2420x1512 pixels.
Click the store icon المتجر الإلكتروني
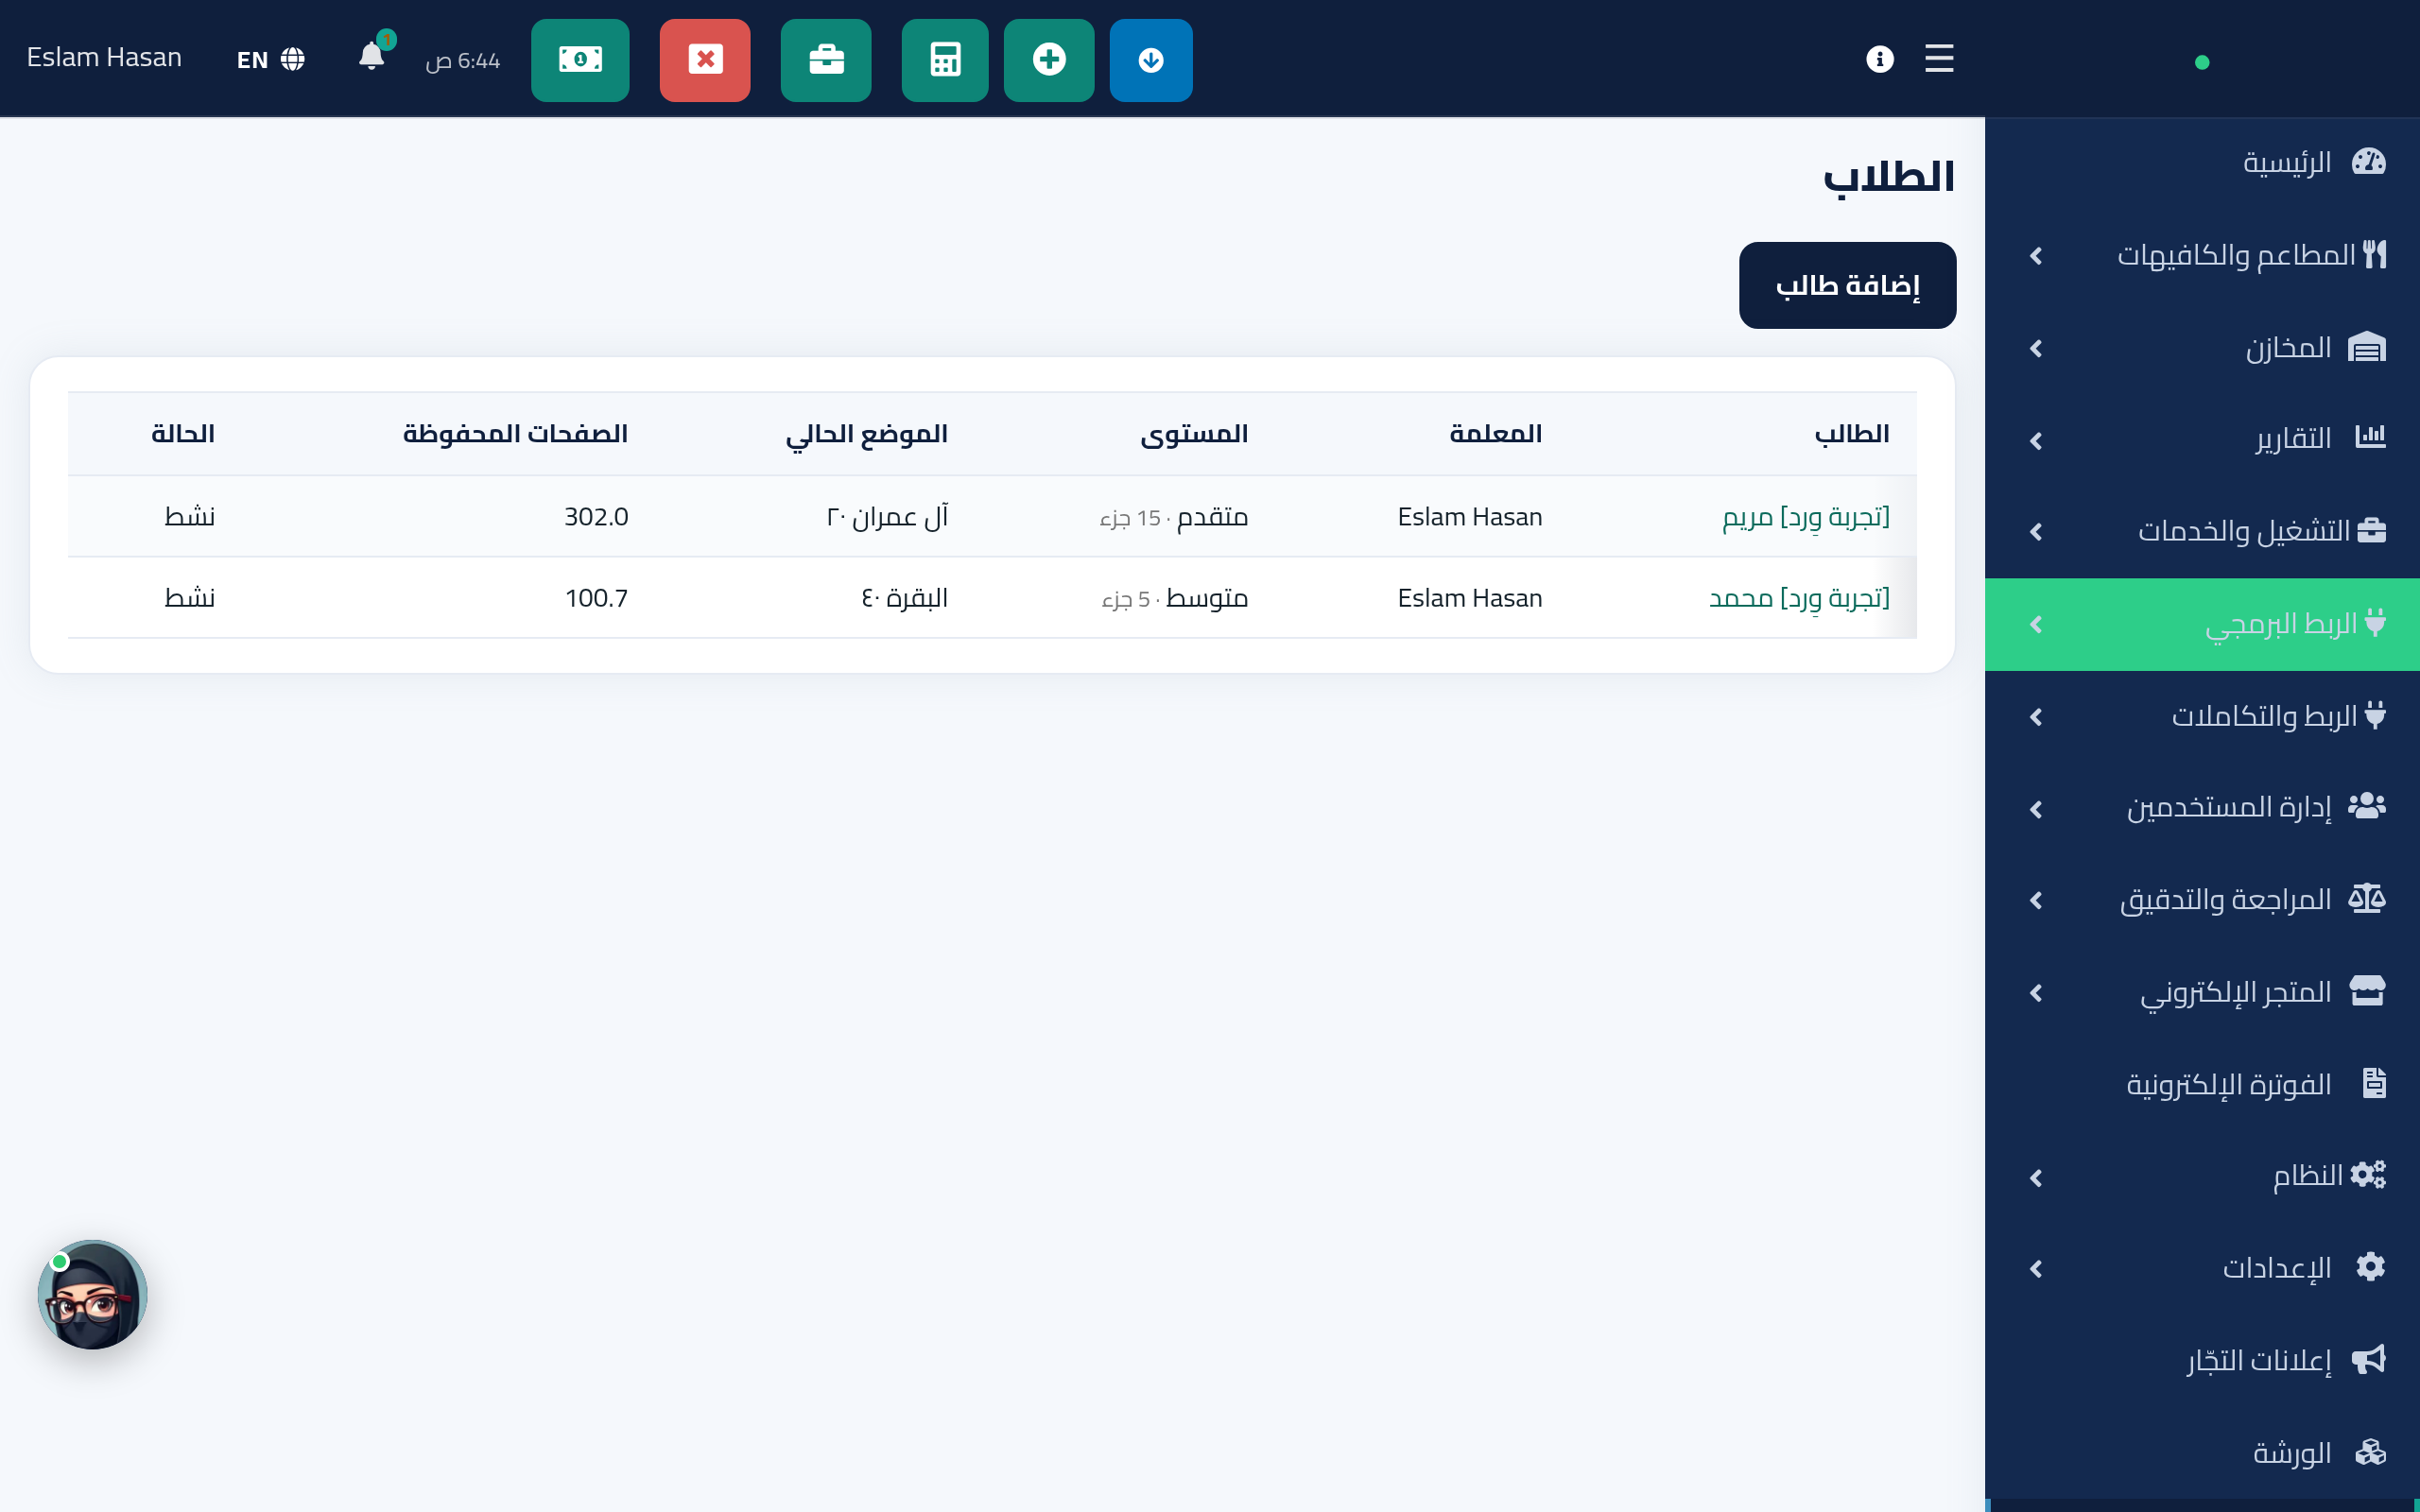coord(2367,991)
